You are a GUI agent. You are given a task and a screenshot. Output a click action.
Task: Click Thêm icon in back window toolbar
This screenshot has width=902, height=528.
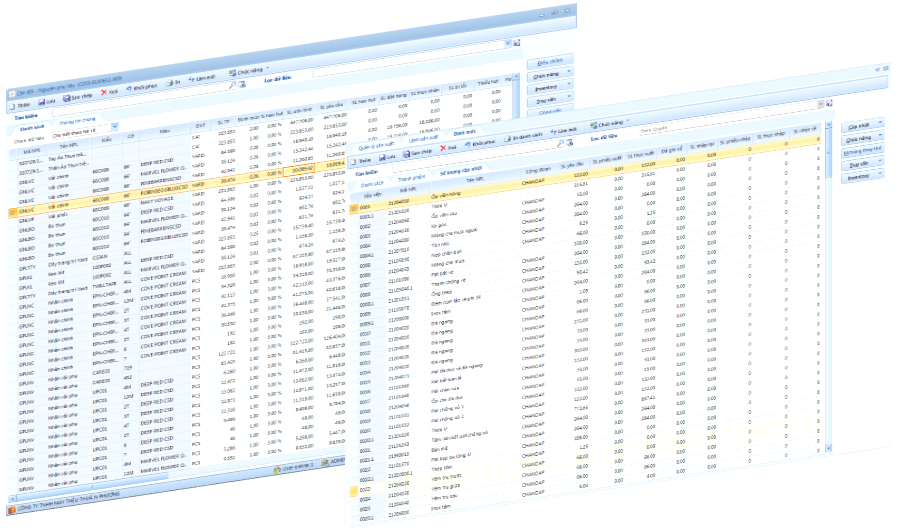[13, 106]
